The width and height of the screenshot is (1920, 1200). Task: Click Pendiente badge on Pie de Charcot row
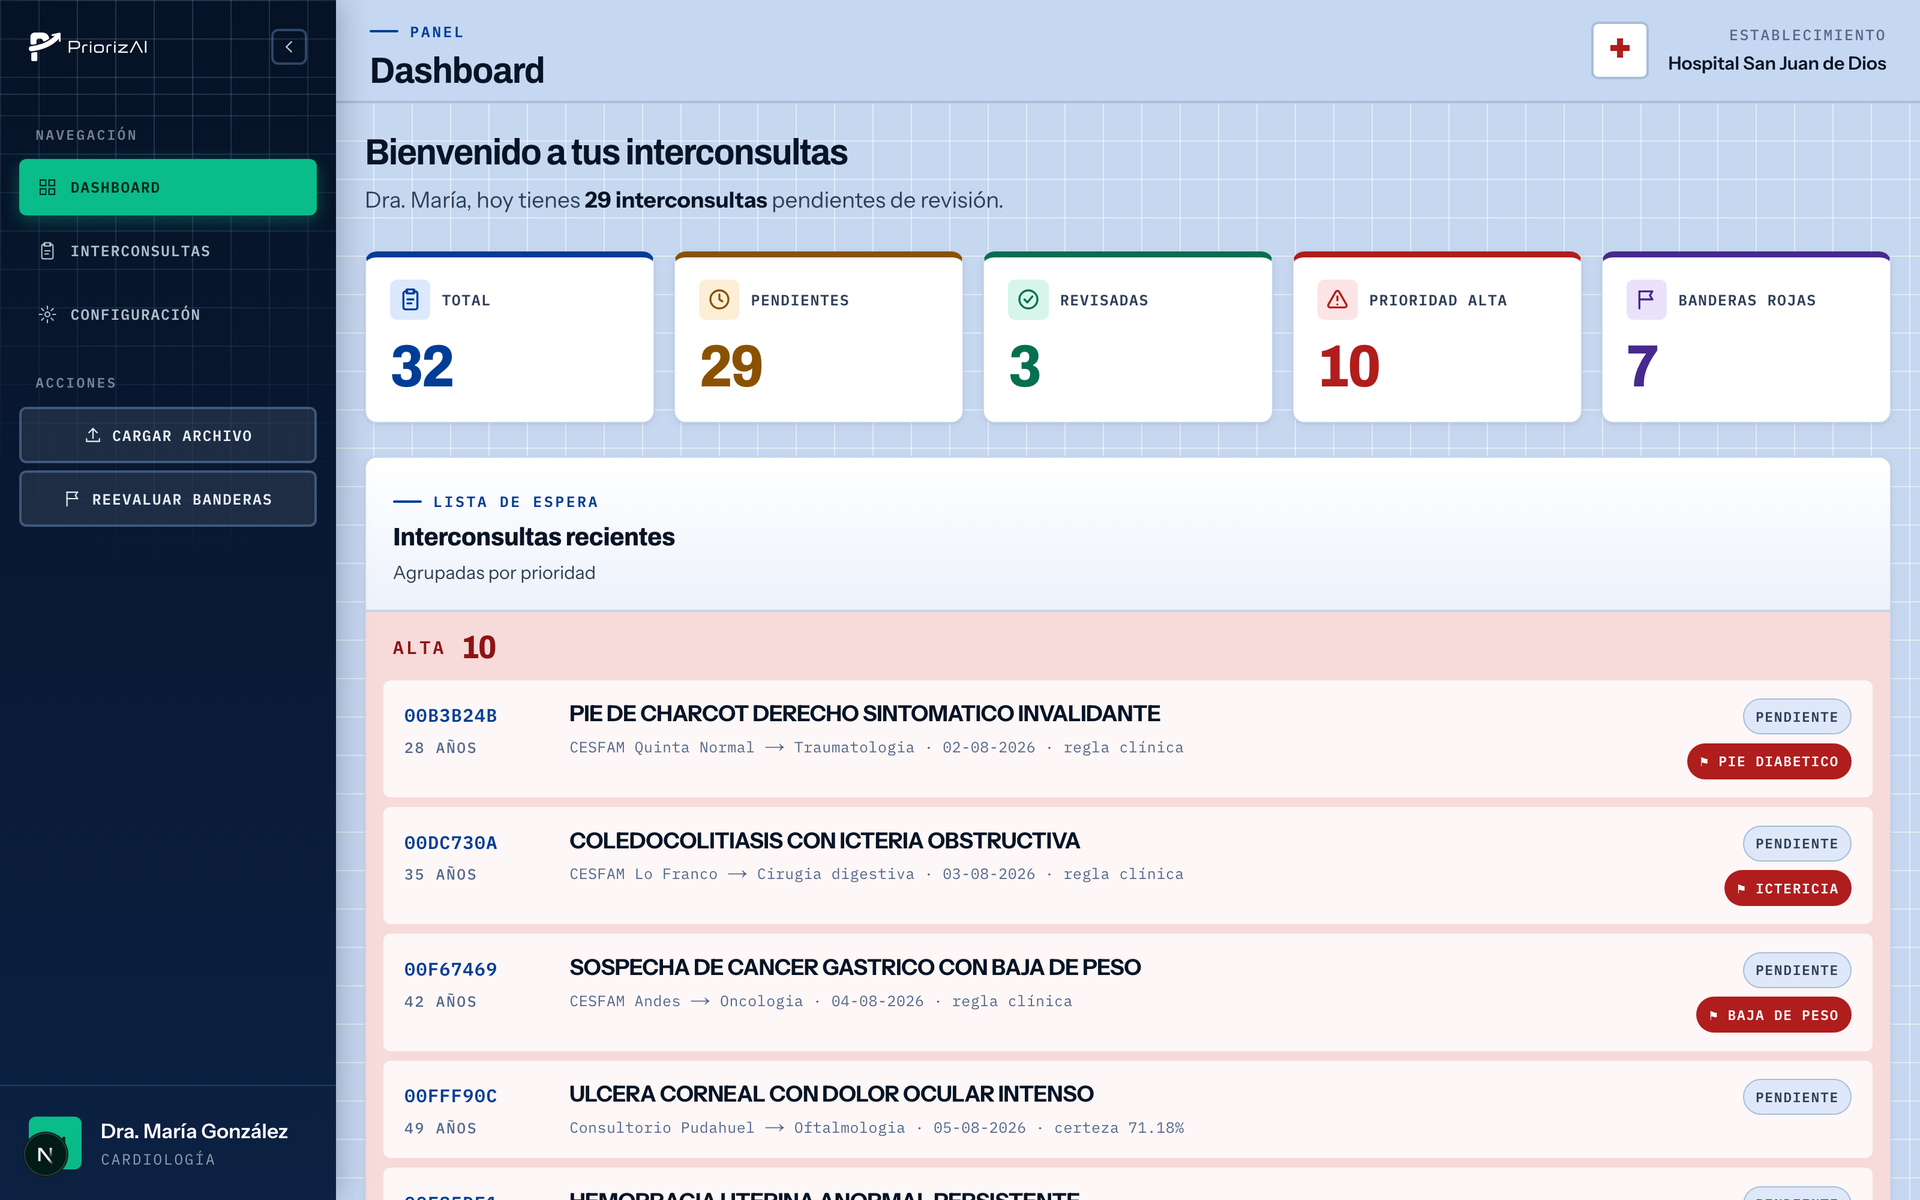click(1797, 717)
